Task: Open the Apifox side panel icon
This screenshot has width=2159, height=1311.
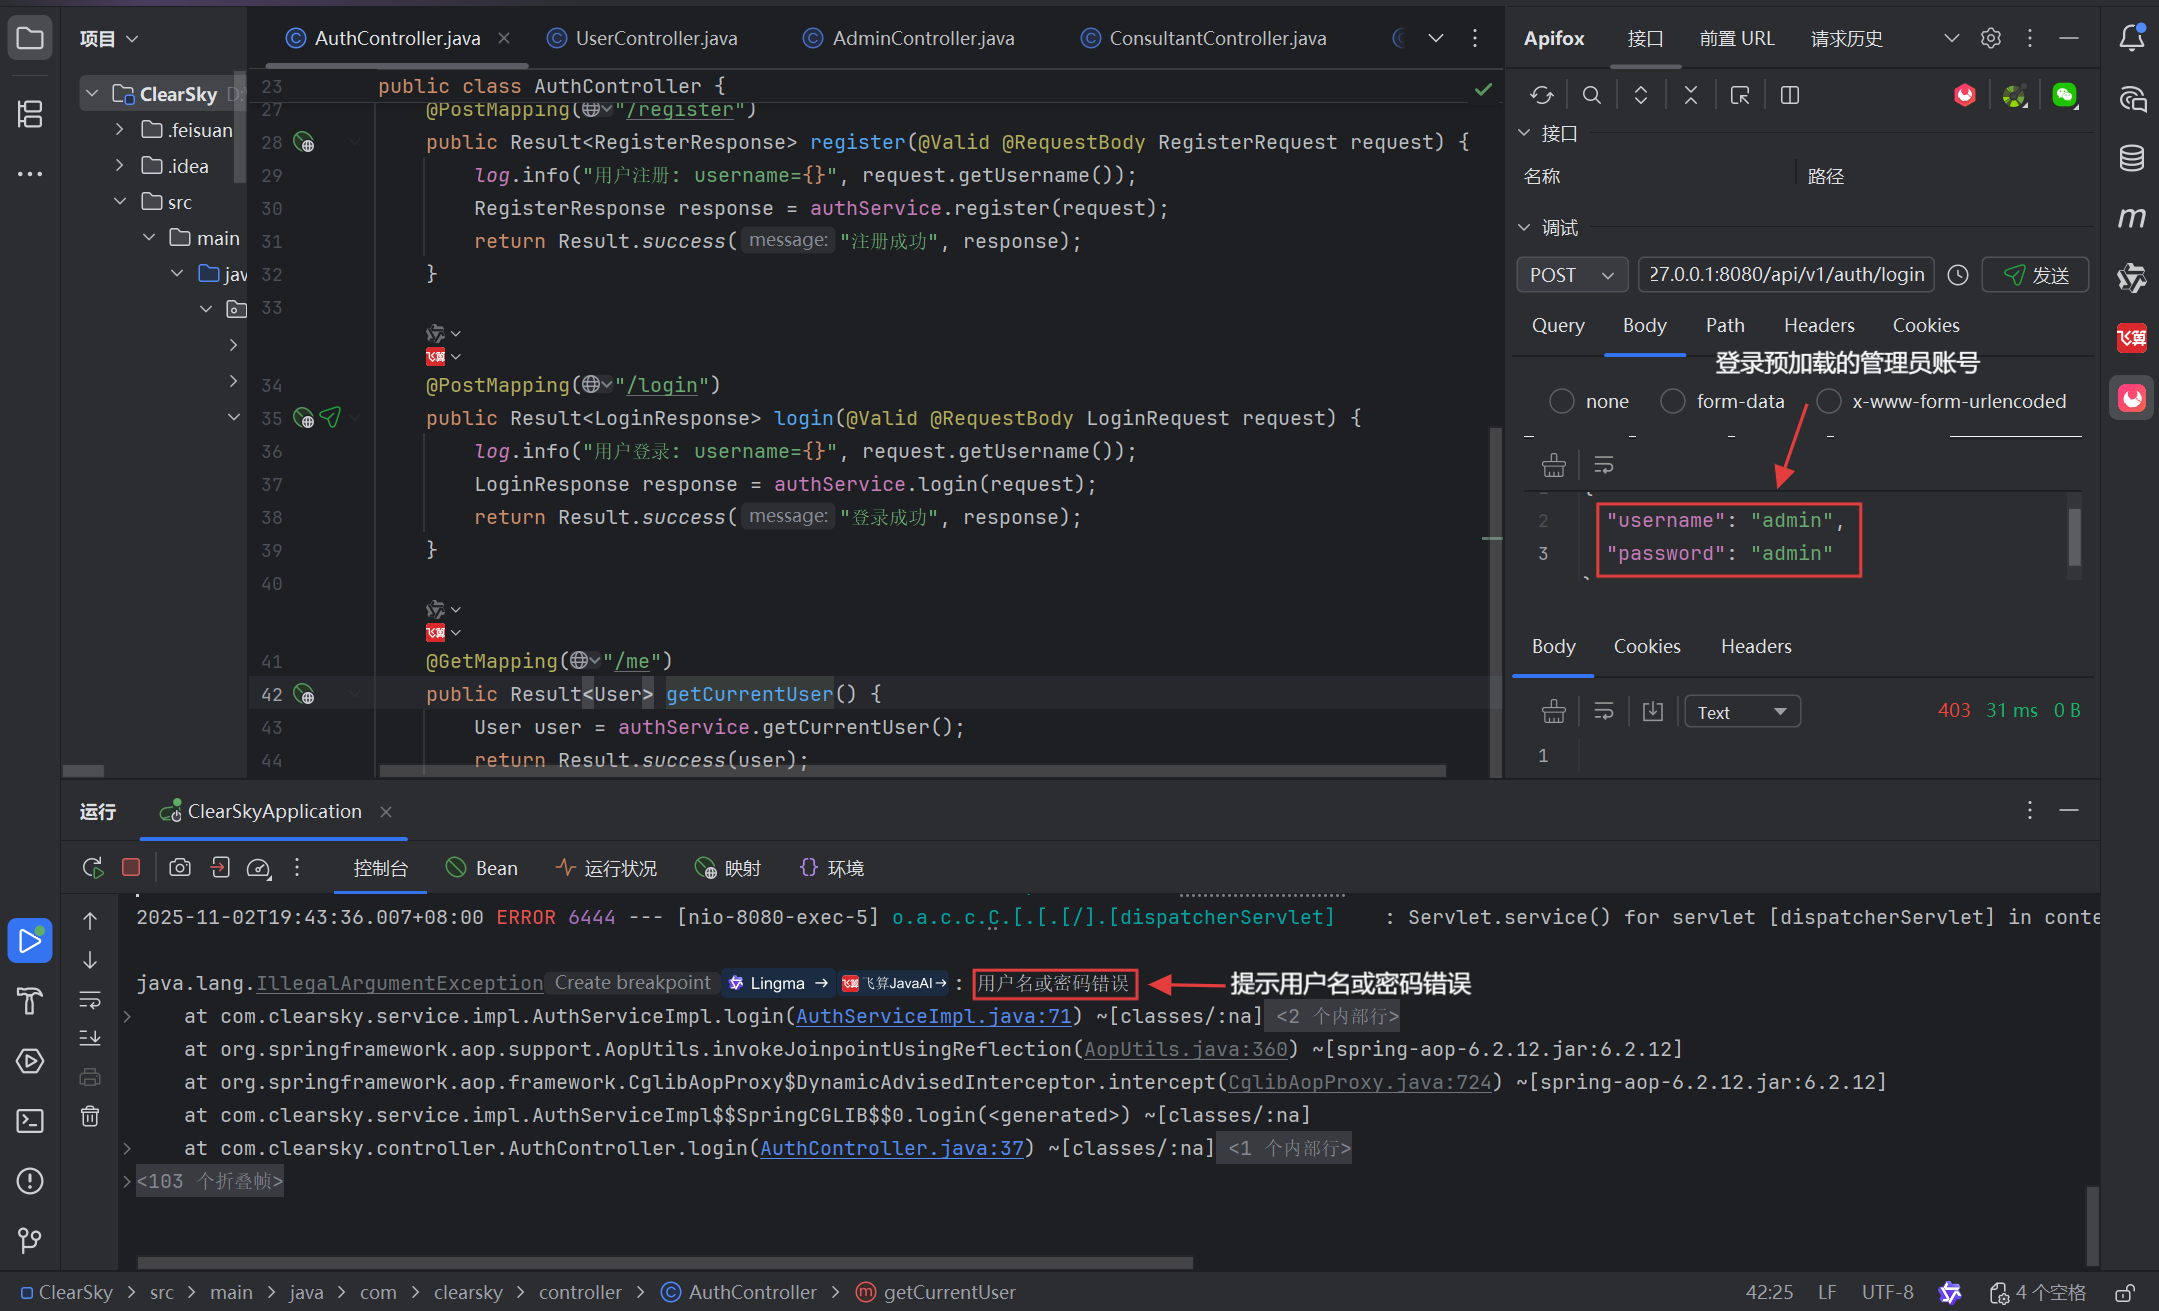Action: 2132,398
